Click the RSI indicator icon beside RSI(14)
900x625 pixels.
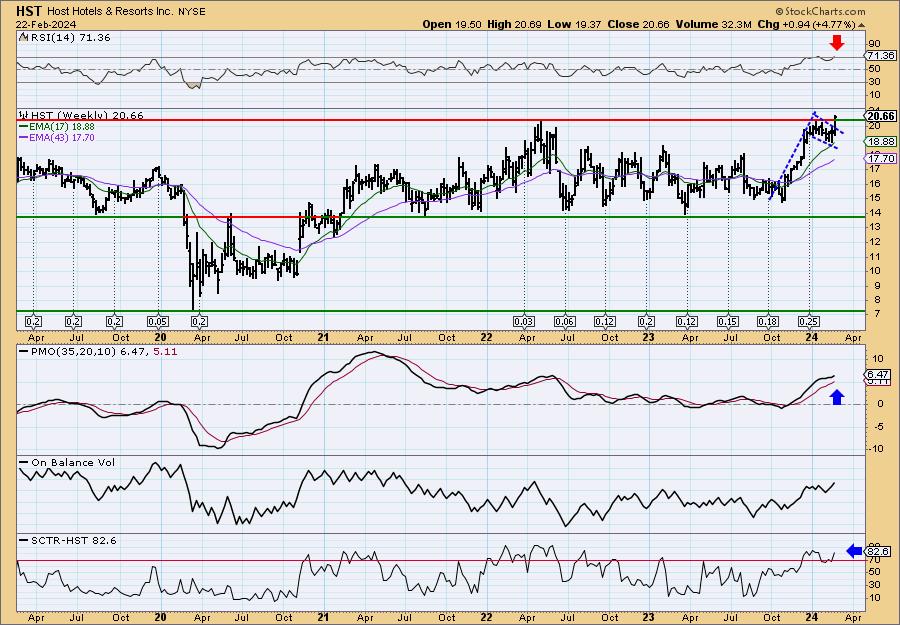[23, 38]
